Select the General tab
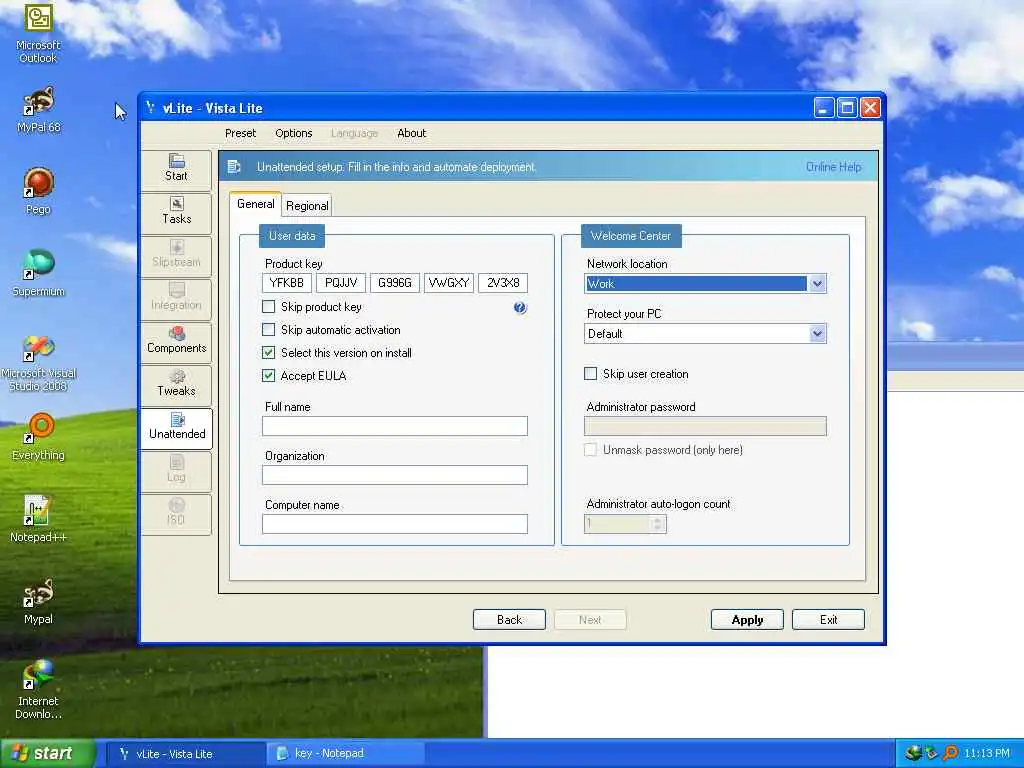Screen dimensions: 1024x768 (x=255, y=204)
